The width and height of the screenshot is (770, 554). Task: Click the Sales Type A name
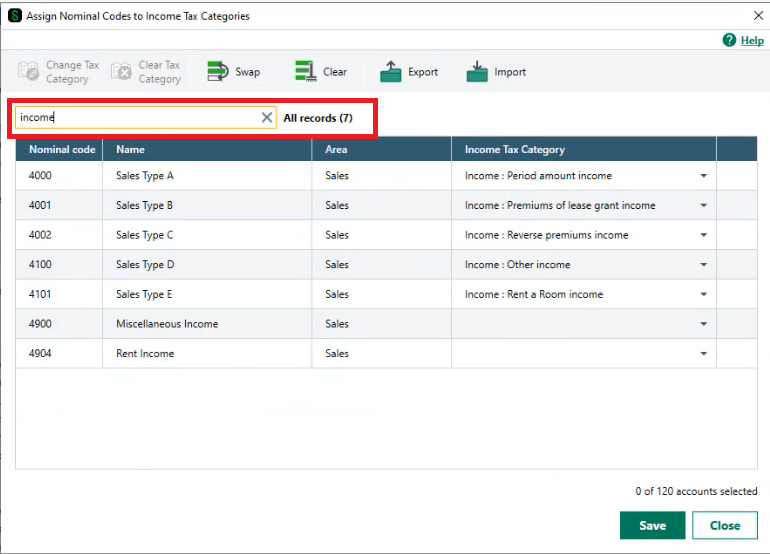click(x=145, y=176)
